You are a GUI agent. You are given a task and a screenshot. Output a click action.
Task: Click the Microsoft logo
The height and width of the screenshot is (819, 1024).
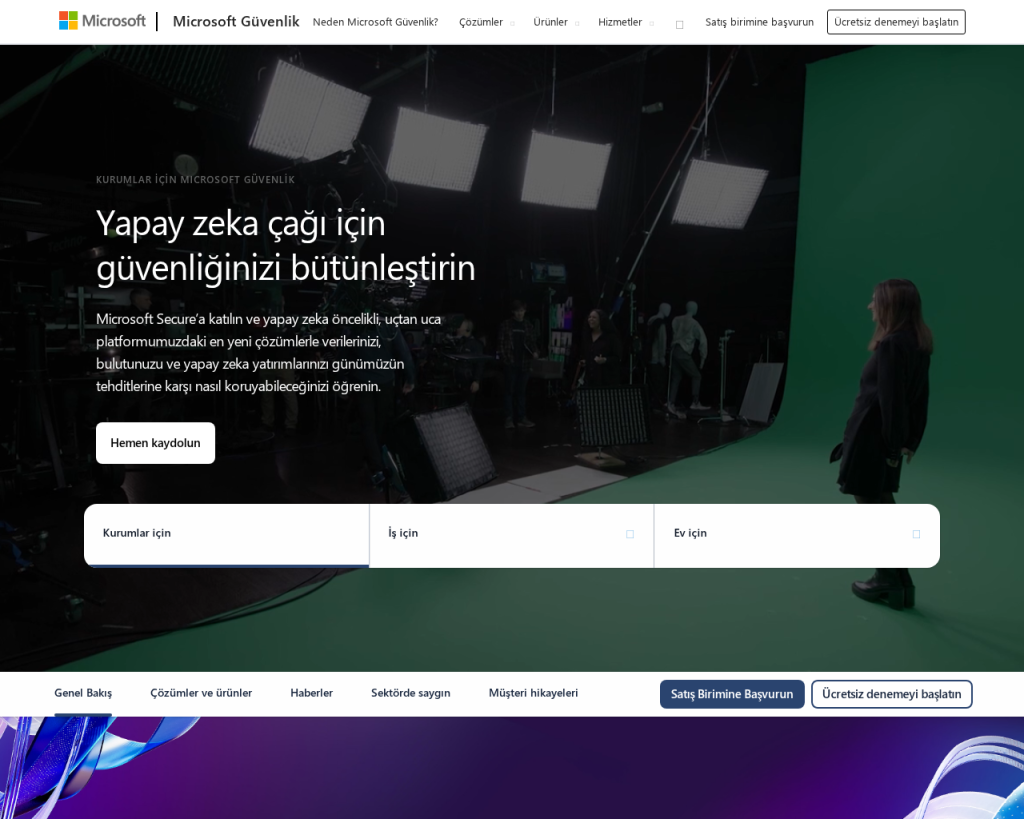click(x=103, y=21)
